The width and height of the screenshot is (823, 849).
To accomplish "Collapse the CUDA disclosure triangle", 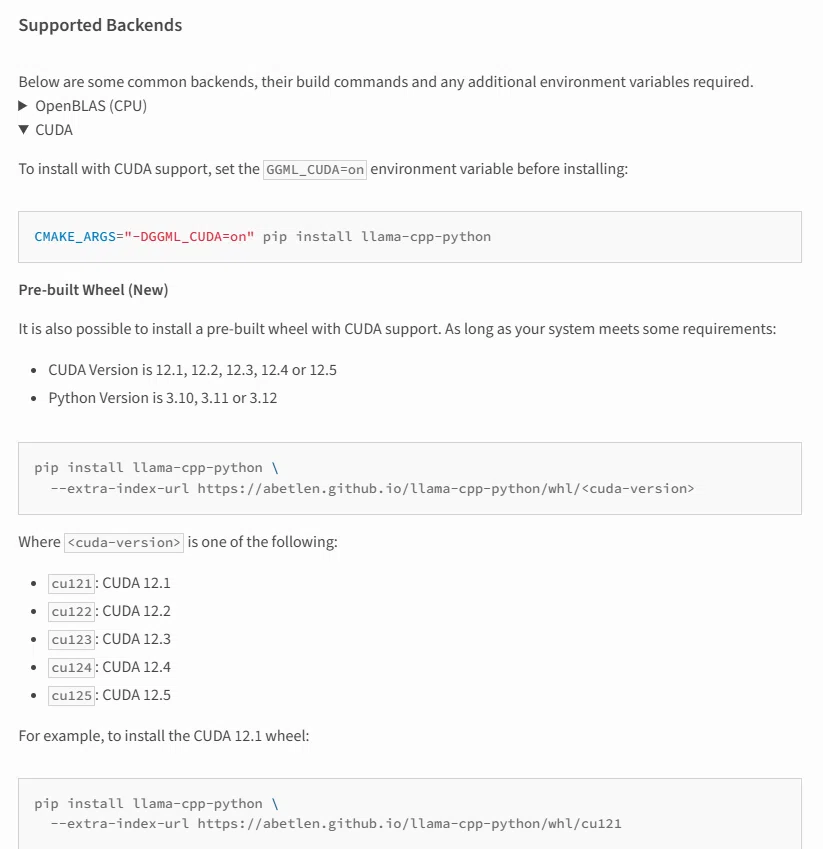I will 23,129.
